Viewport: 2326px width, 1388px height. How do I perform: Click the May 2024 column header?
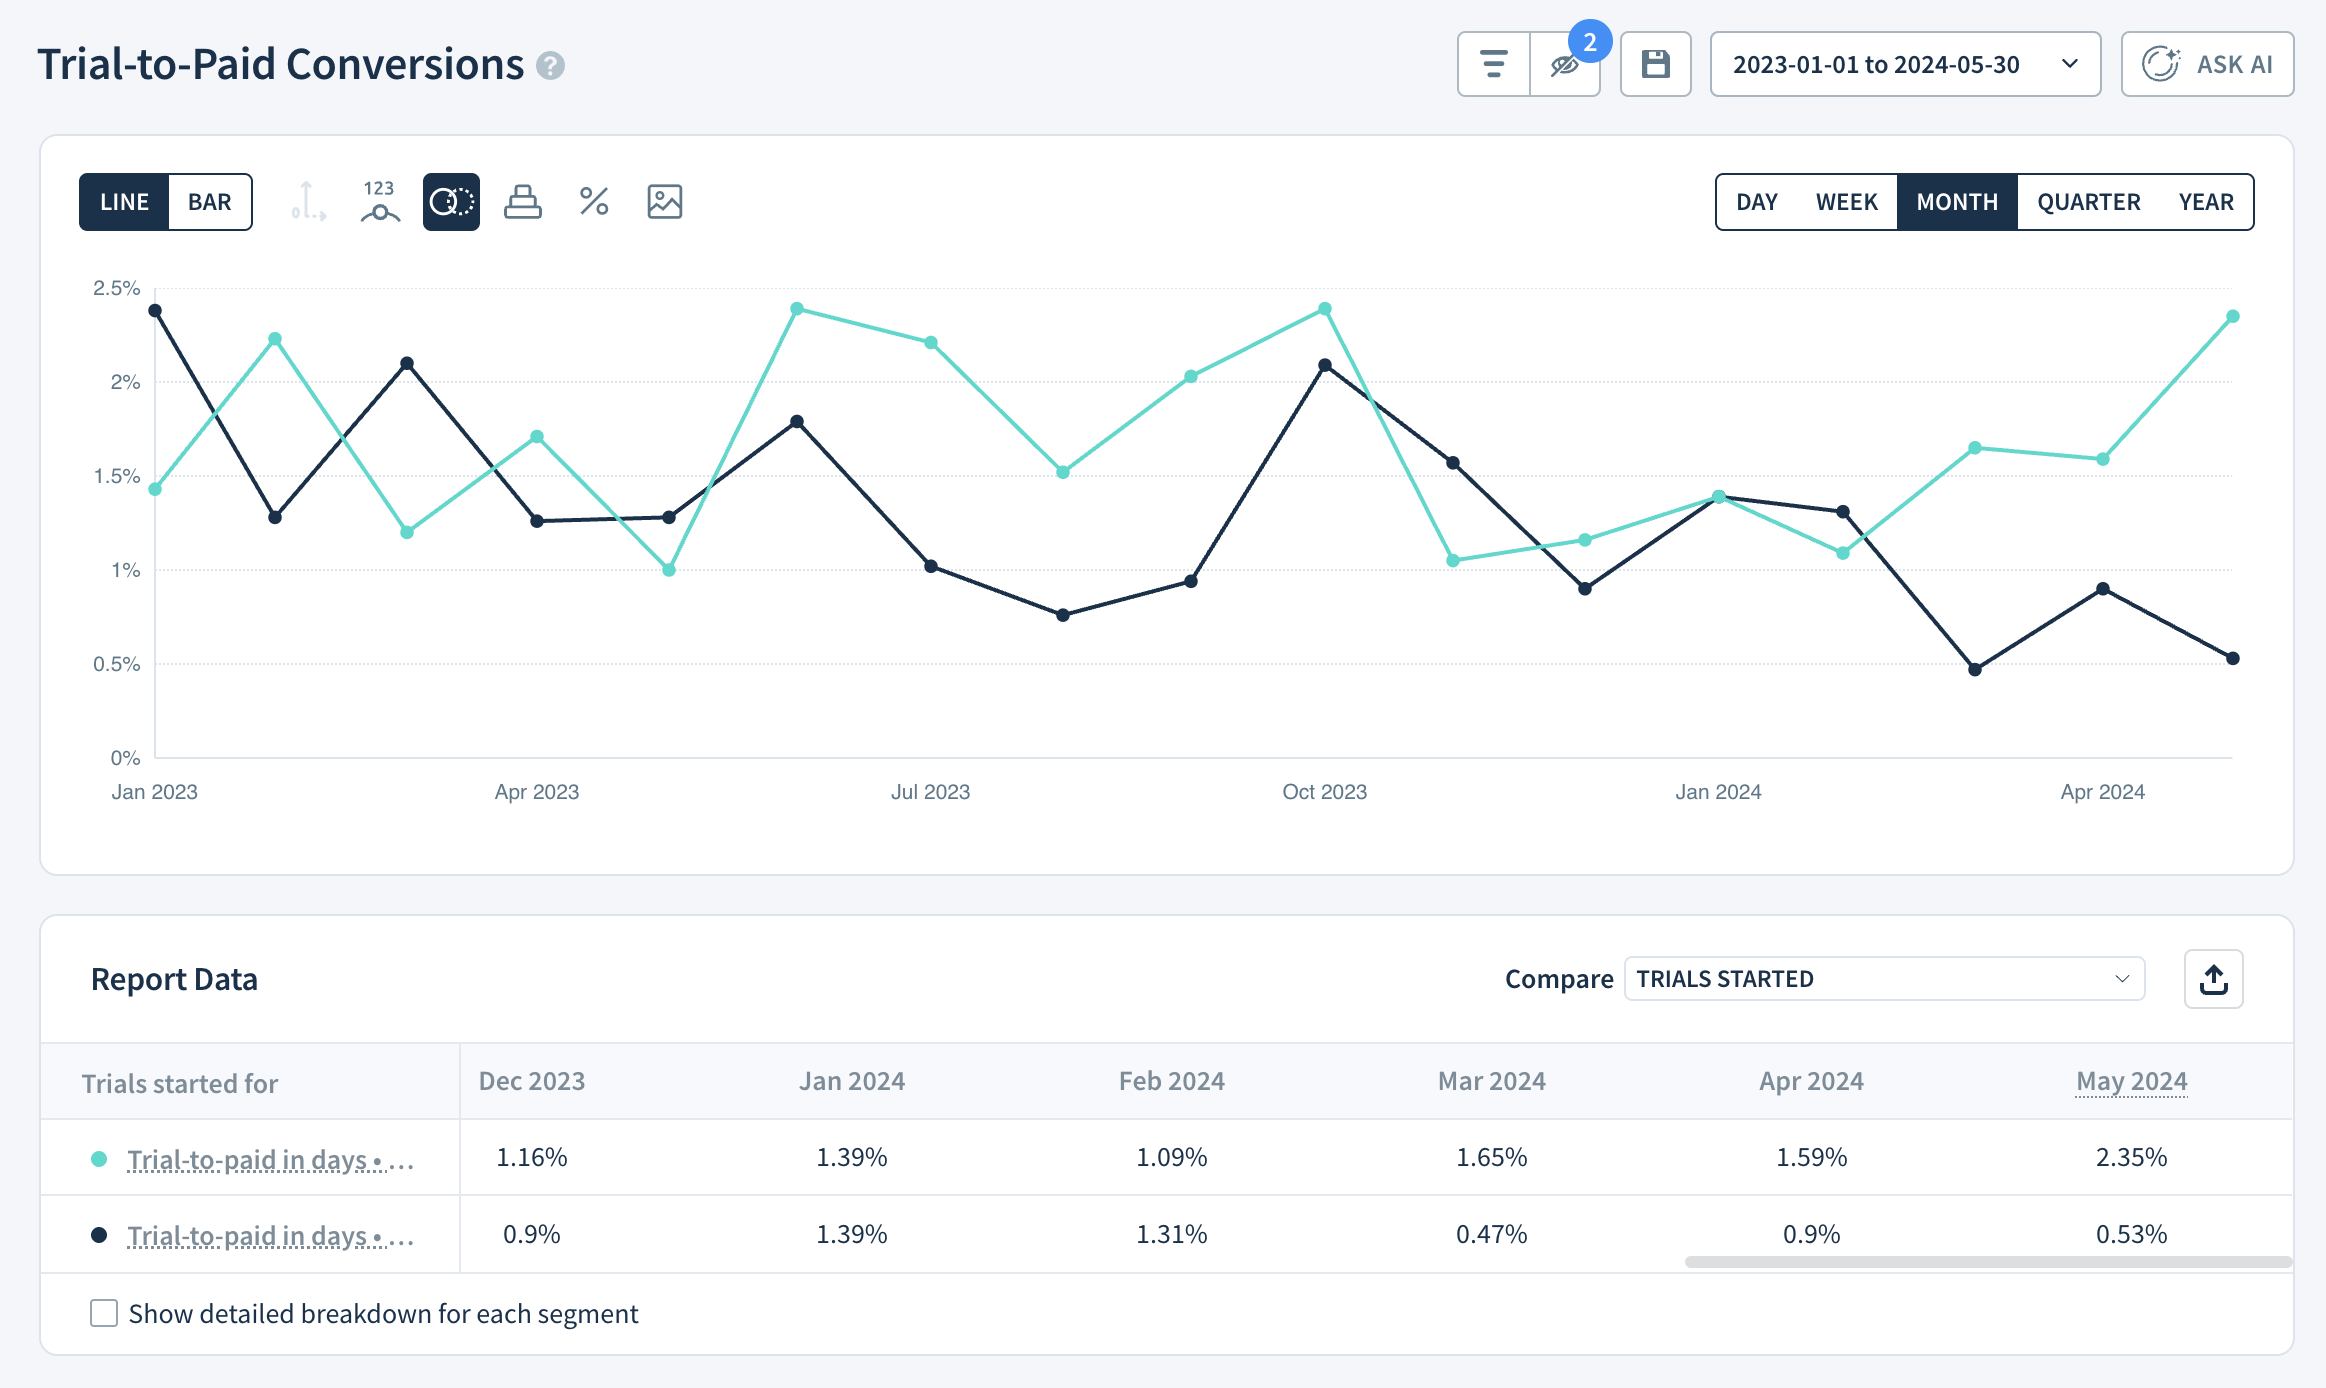[2132, 1081]
